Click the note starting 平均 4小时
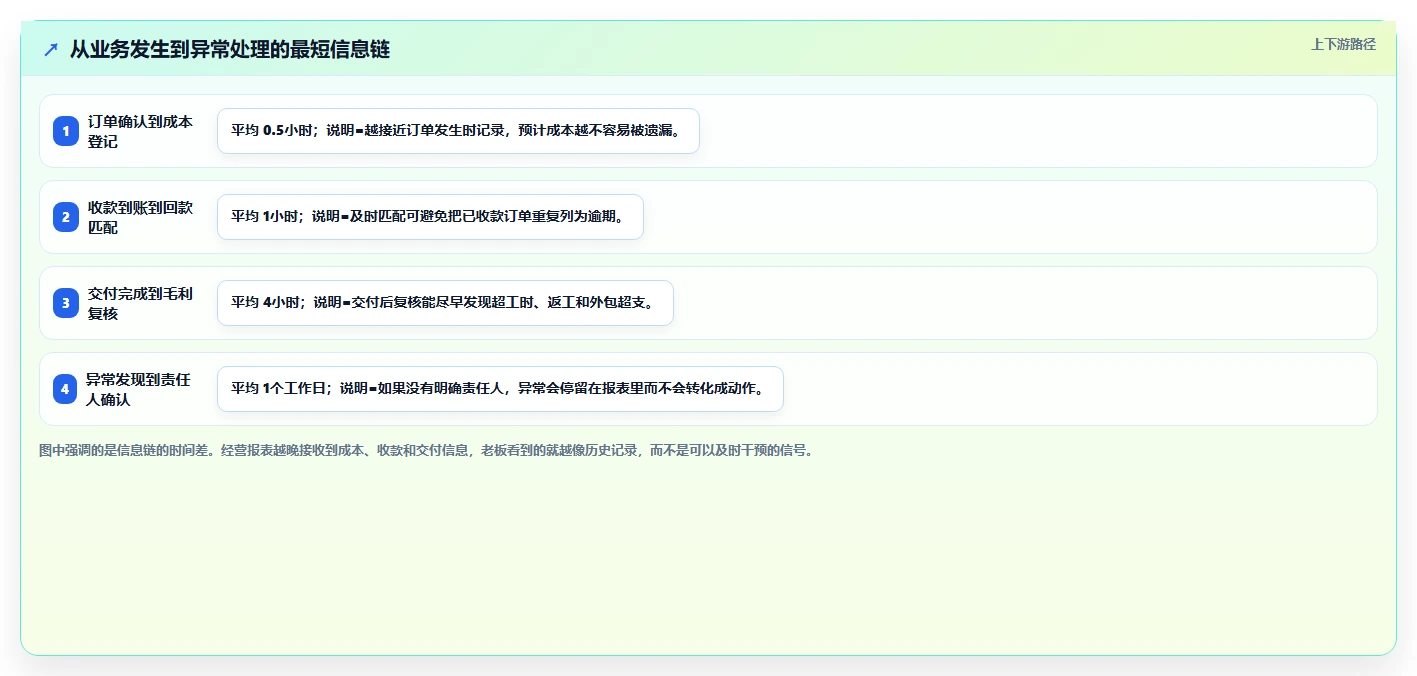The height and width of the screenshot is (676, 1417). point(445,303)
